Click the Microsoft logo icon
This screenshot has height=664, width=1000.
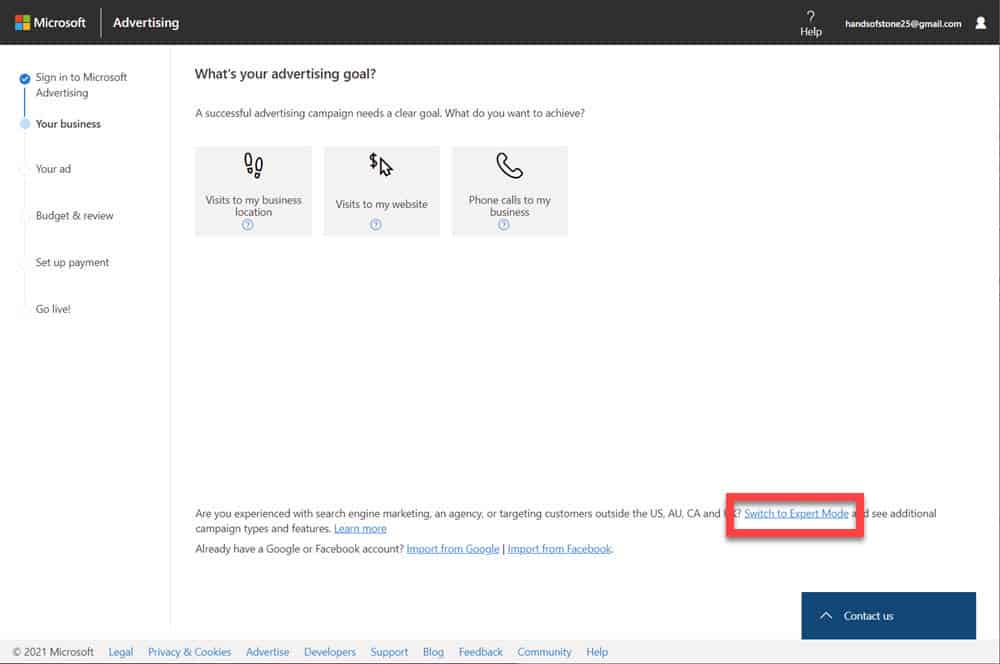(22, 22)
